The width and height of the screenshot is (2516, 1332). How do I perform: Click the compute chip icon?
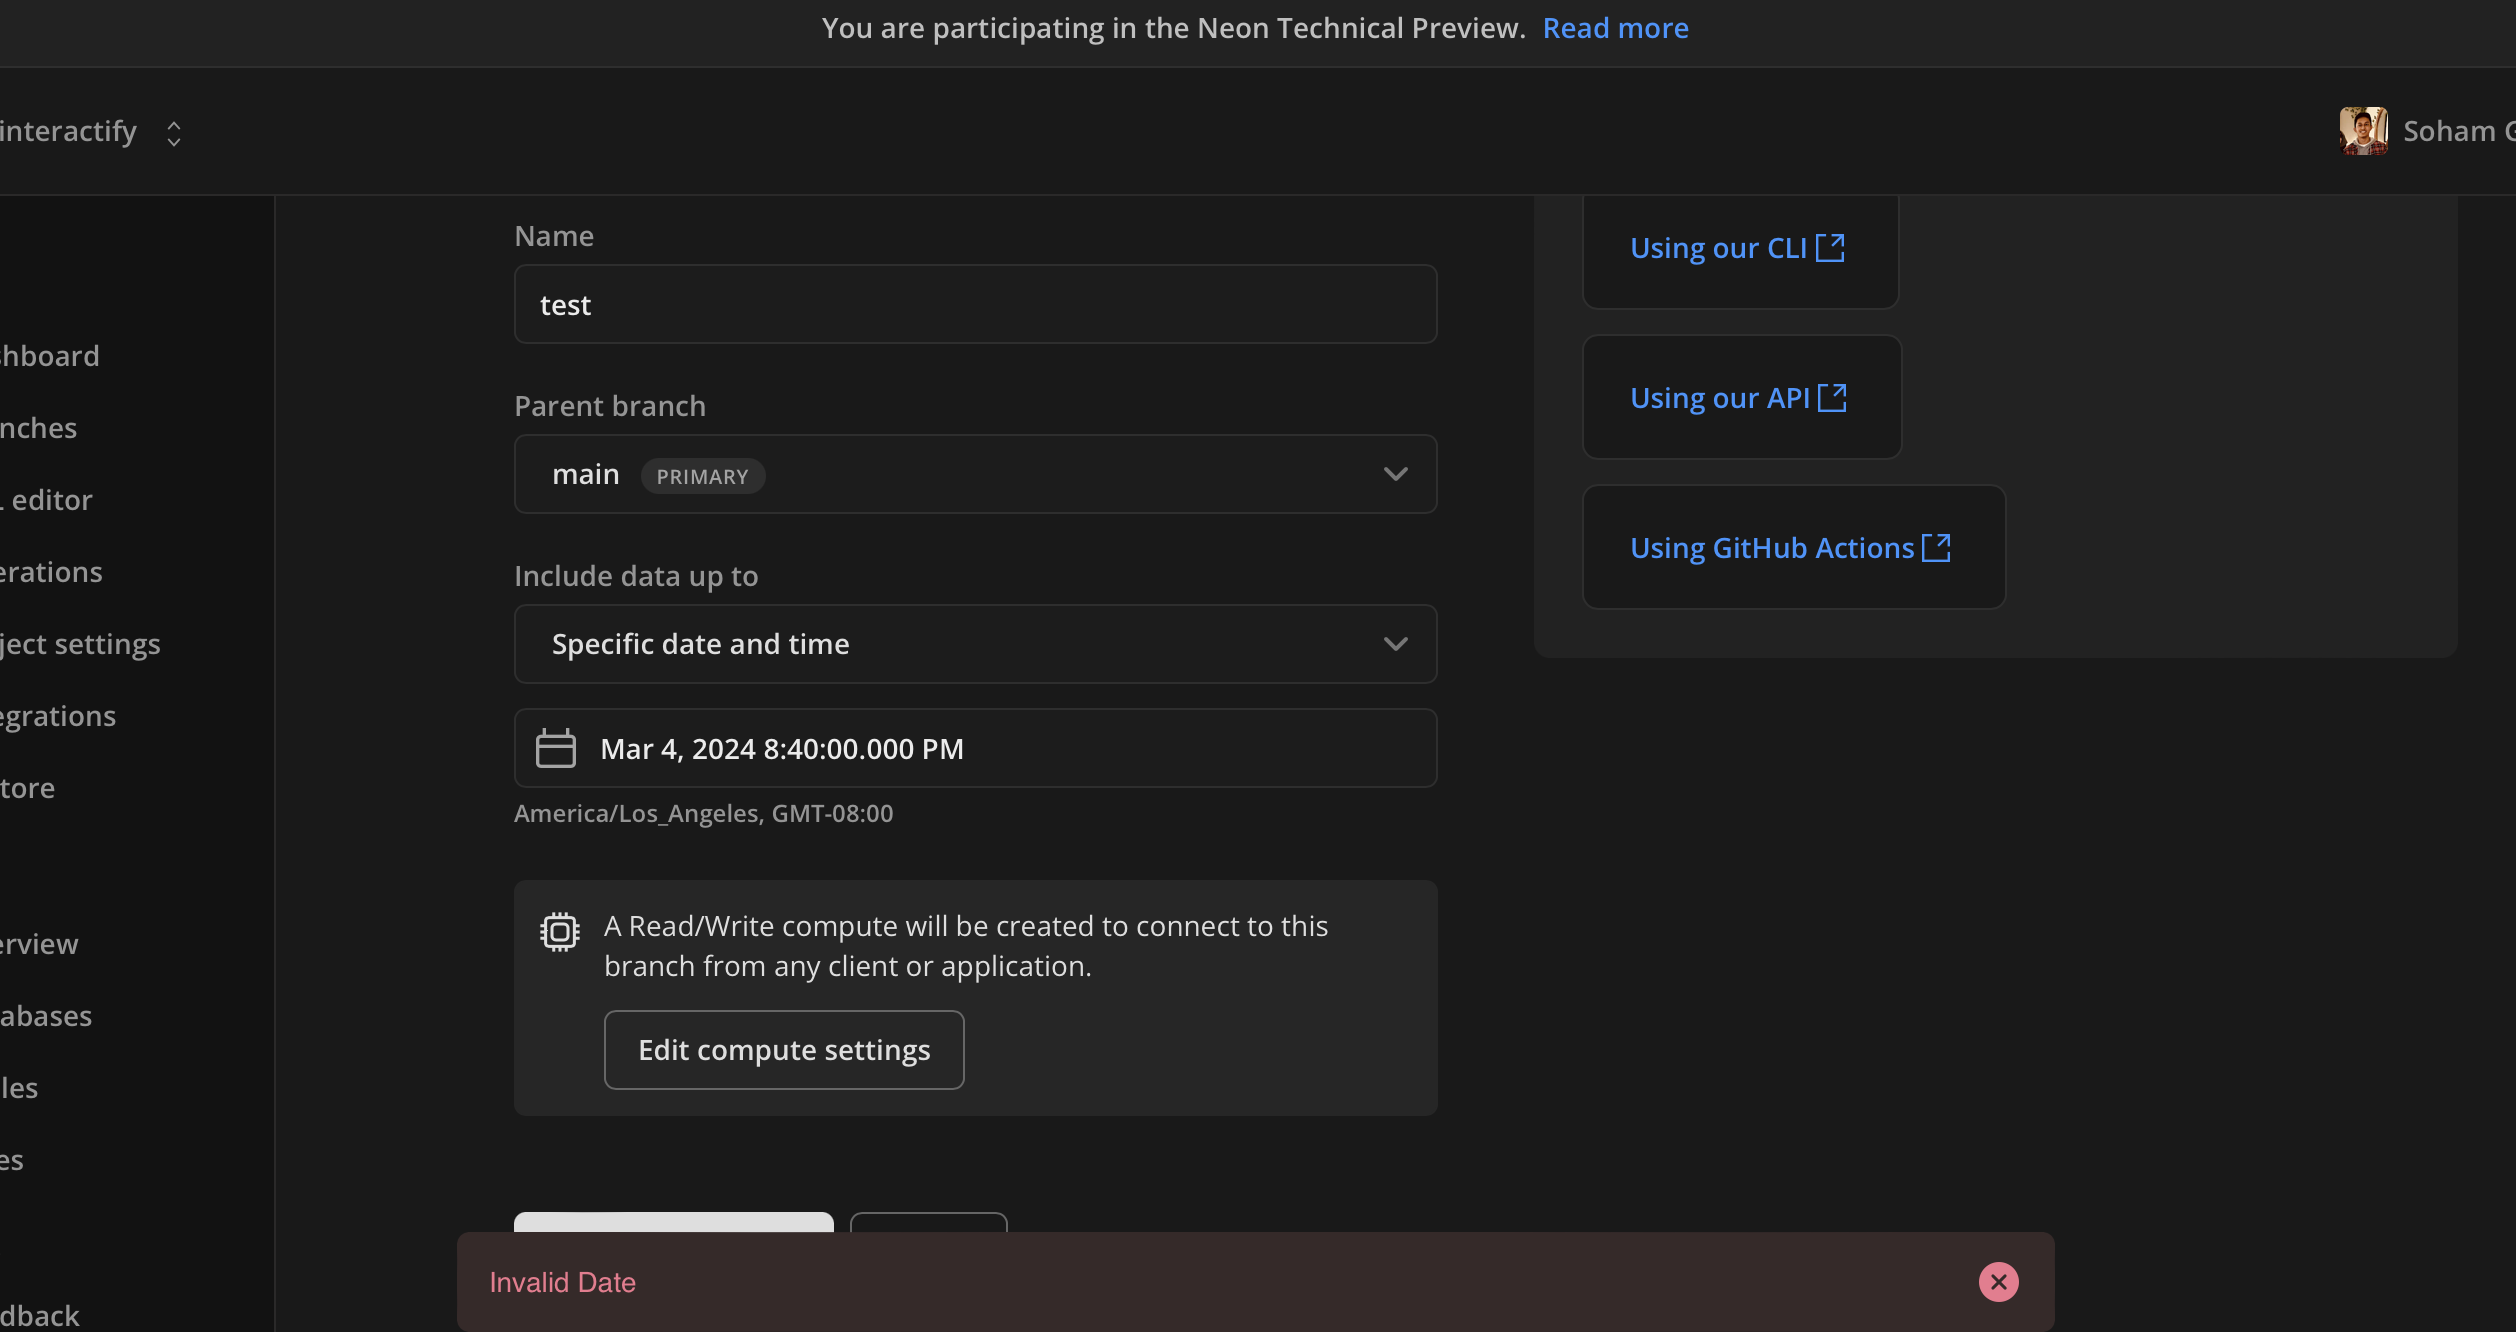pos(560,932)
